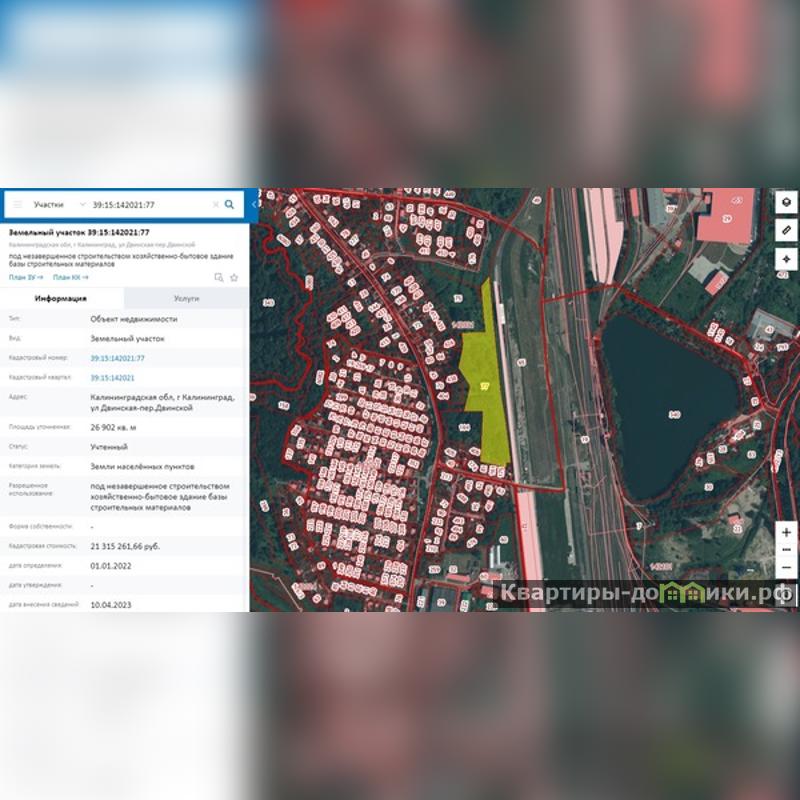Click cadastral quarter link 39:15:142021
The width and height of the screenshot is (800, 800).
(x=112, y=378)
